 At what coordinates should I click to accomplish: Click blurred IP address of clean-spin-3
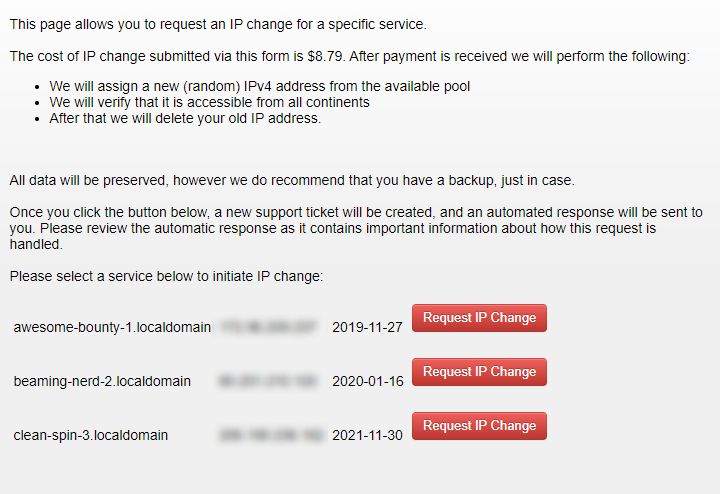(268, 435)
